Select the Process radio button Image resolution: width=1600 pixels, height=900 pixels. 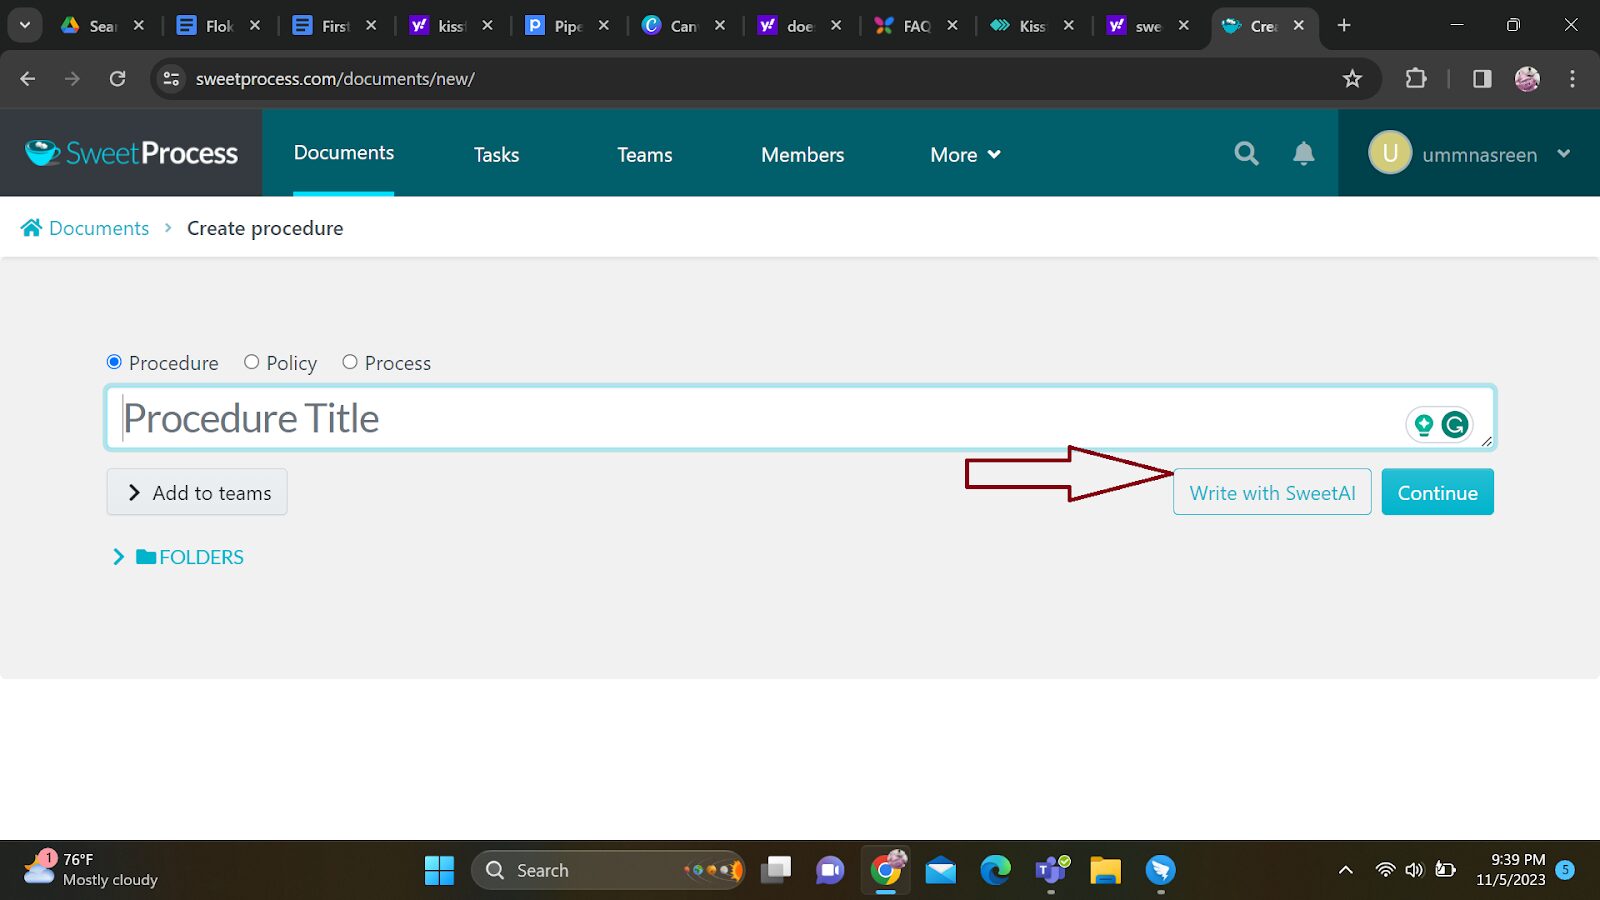pyautogui.click(x=350, y=362)
